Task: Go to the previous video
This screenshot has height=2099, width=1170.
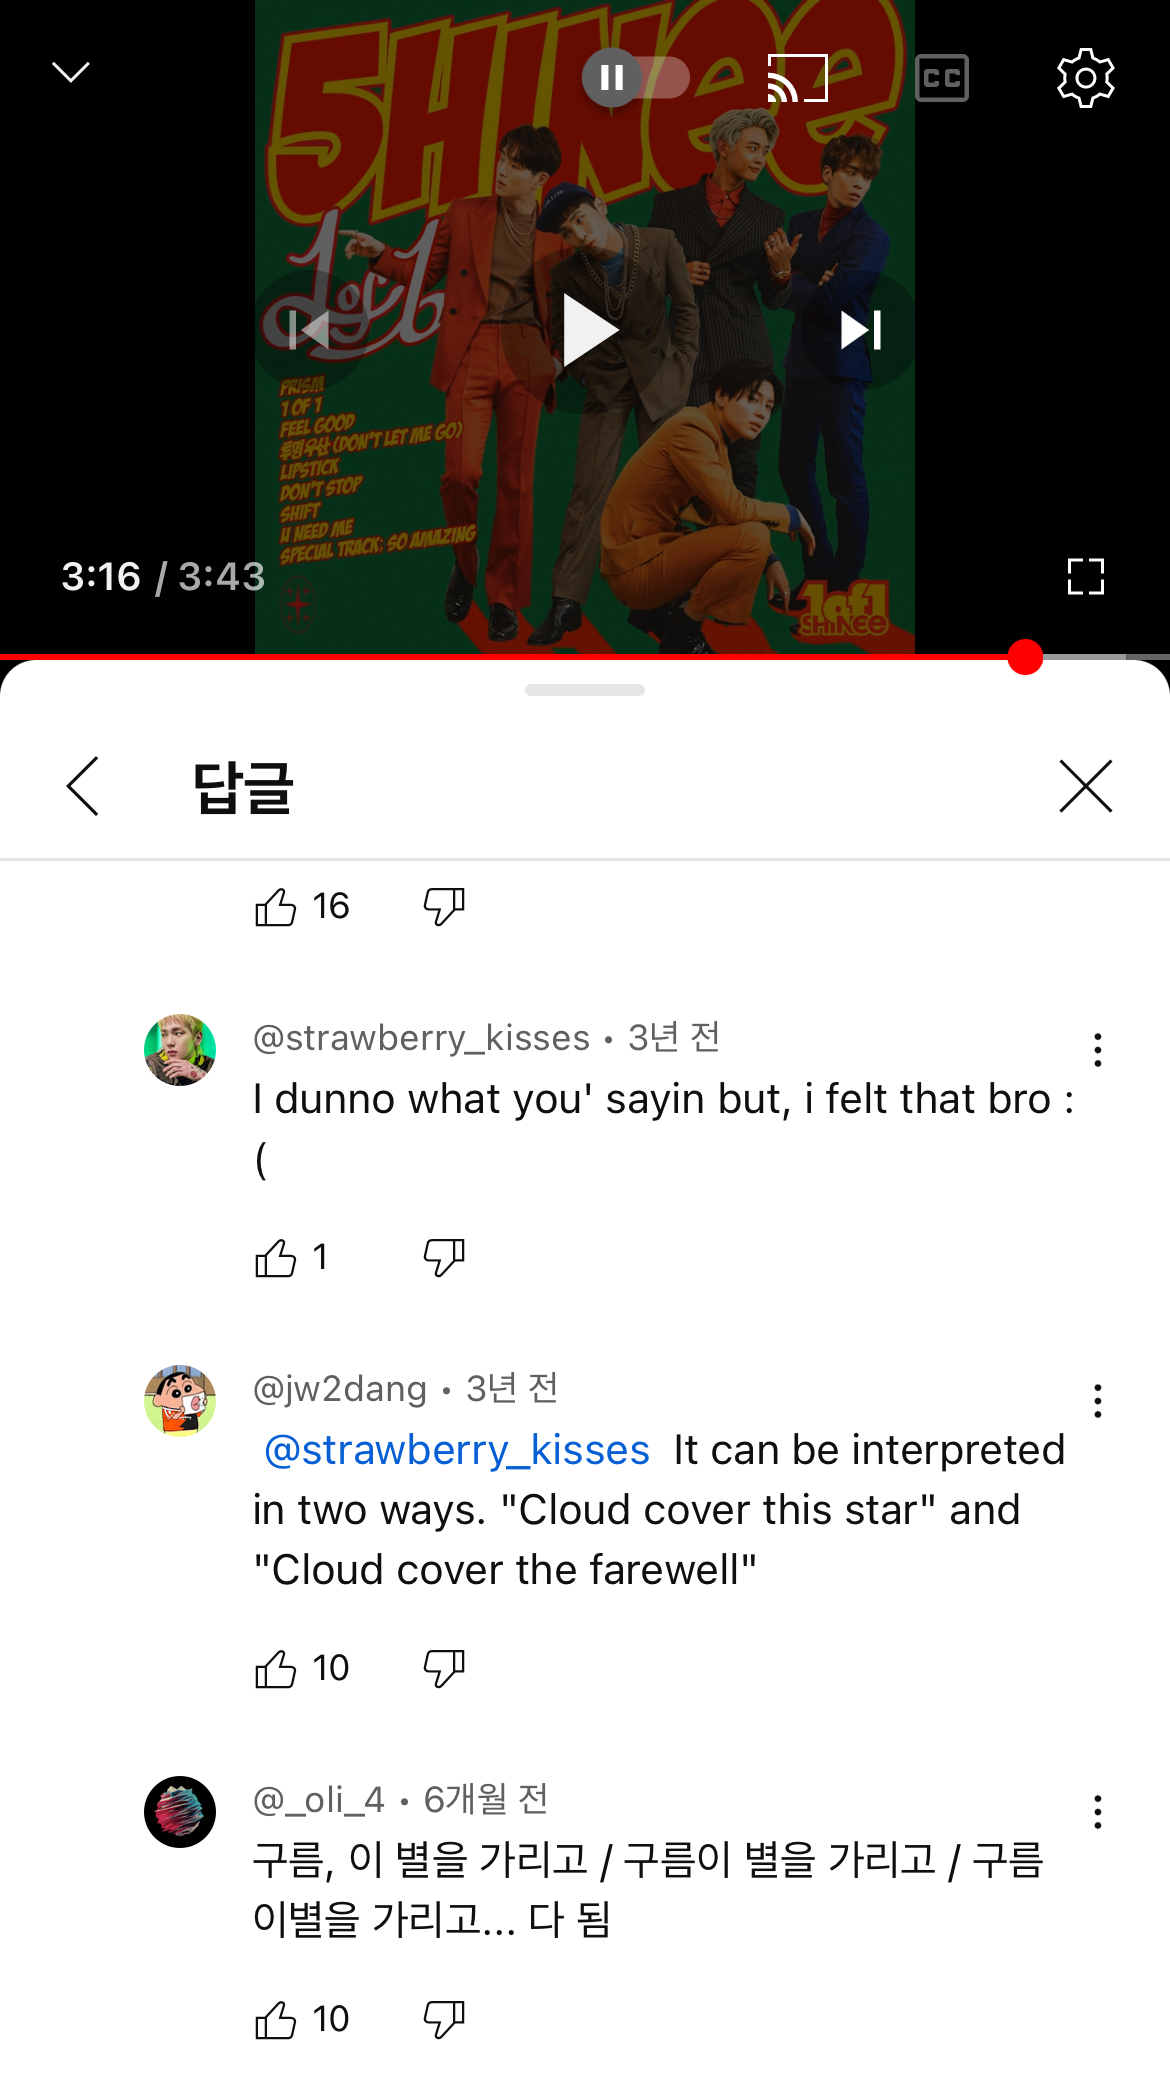Action: 309,331
